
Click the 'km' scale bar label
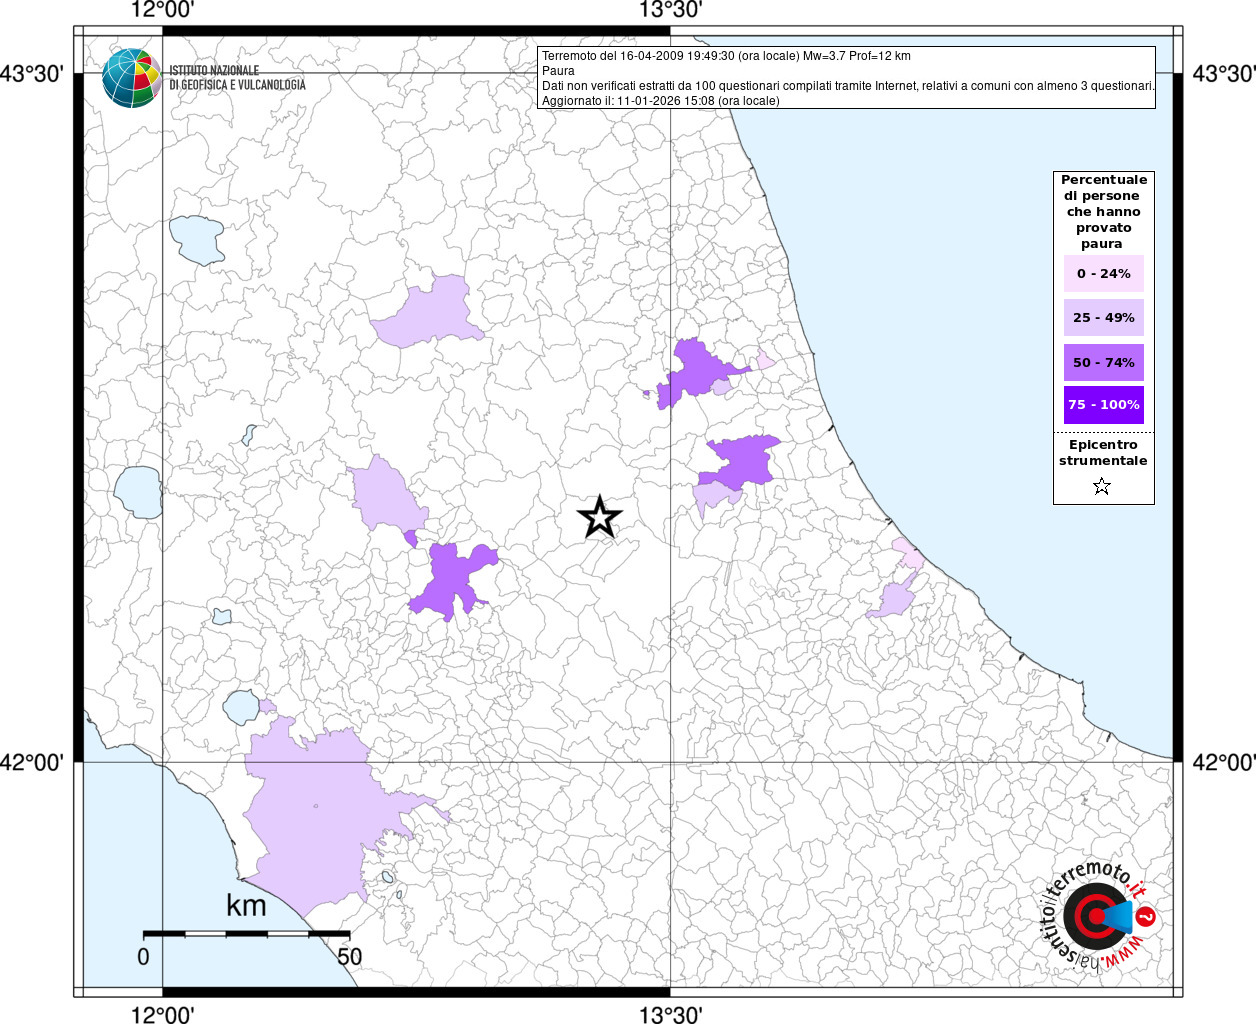[x=246, y=906]
